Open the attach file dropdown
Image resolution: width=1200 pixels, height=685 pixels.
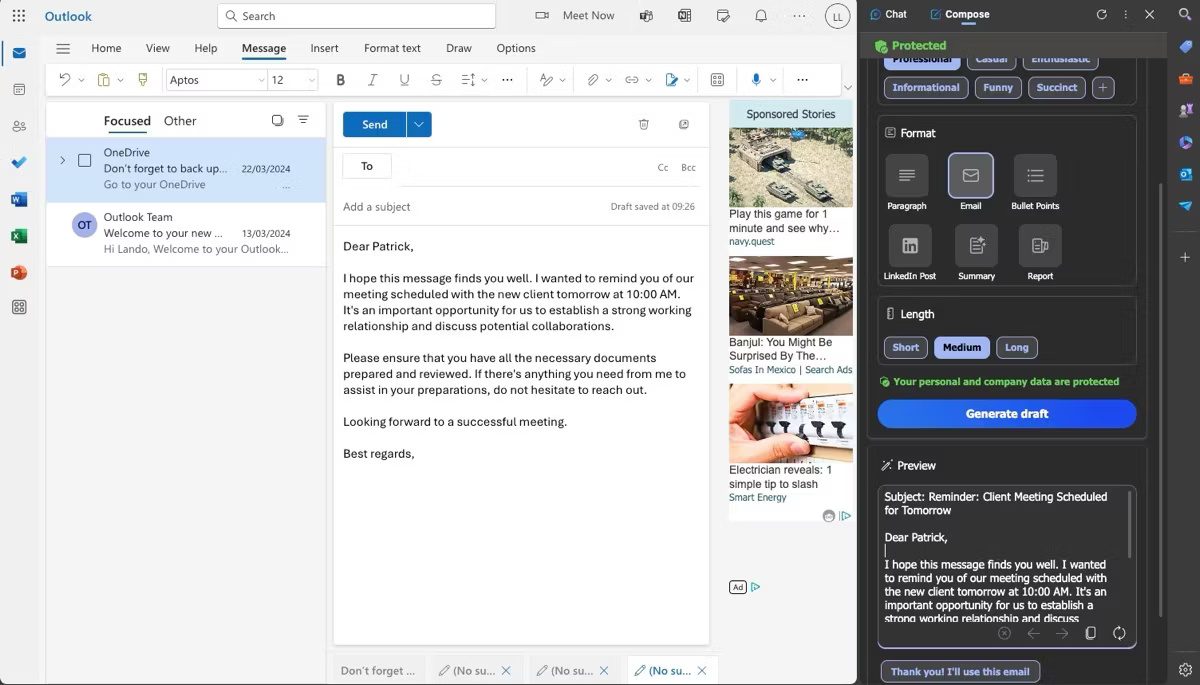pos(607,79)
